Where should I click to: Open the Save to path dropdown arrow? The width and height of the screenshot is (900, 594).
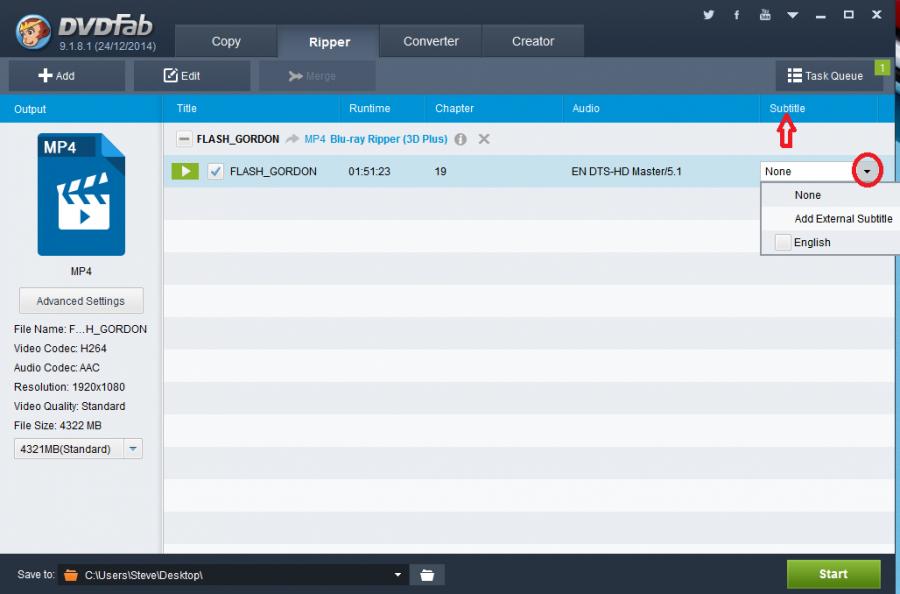pos(397,574)
